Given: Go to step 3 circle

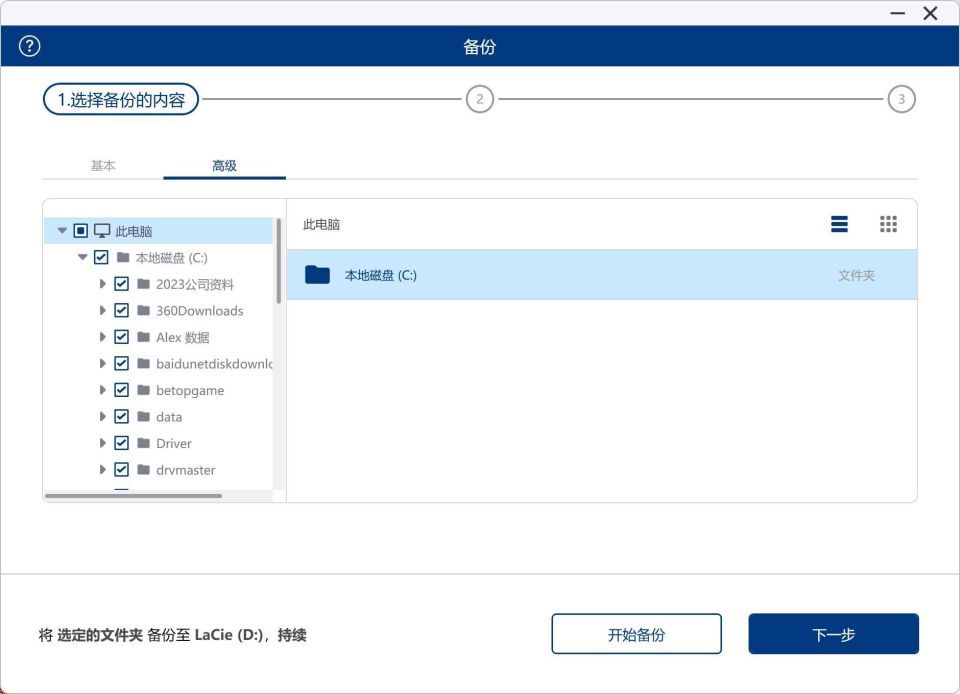Looking at the screenshot, I should pos(901,99).
